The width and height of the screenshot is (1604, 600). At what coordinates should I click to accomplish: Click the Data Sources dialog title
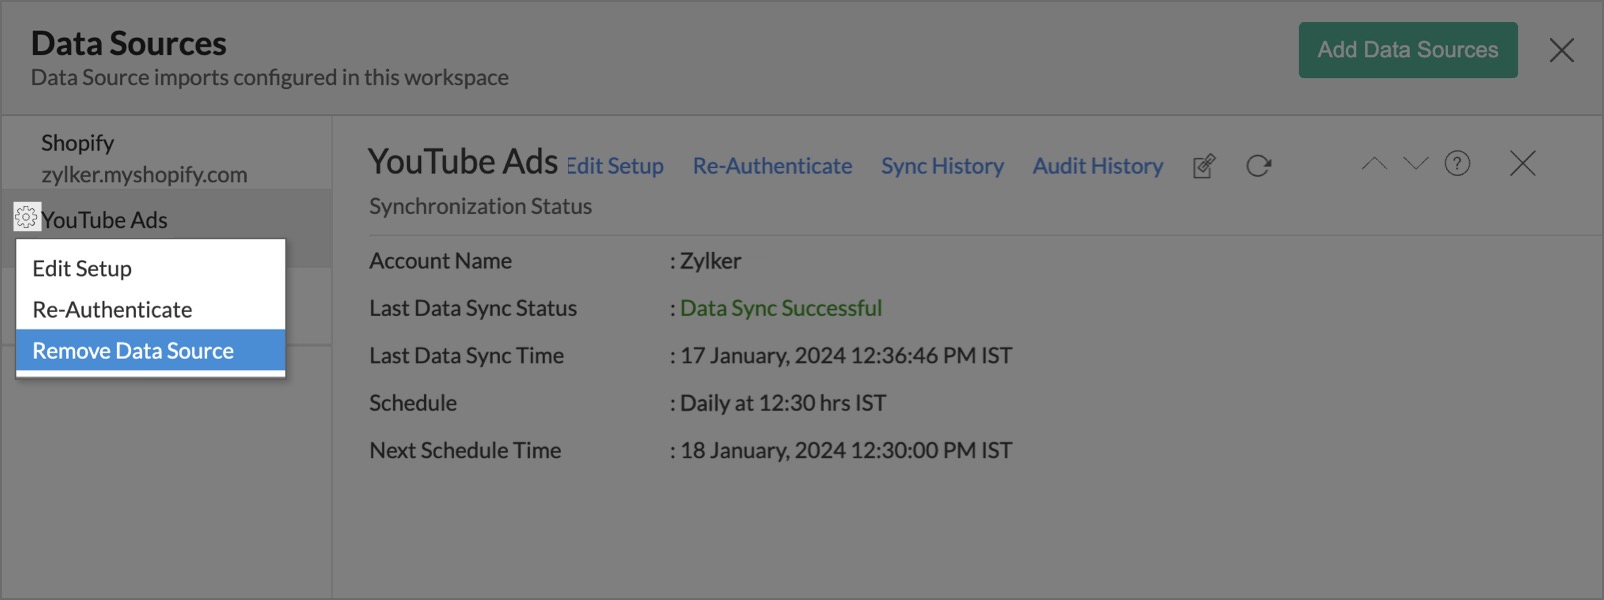(129, 43)
